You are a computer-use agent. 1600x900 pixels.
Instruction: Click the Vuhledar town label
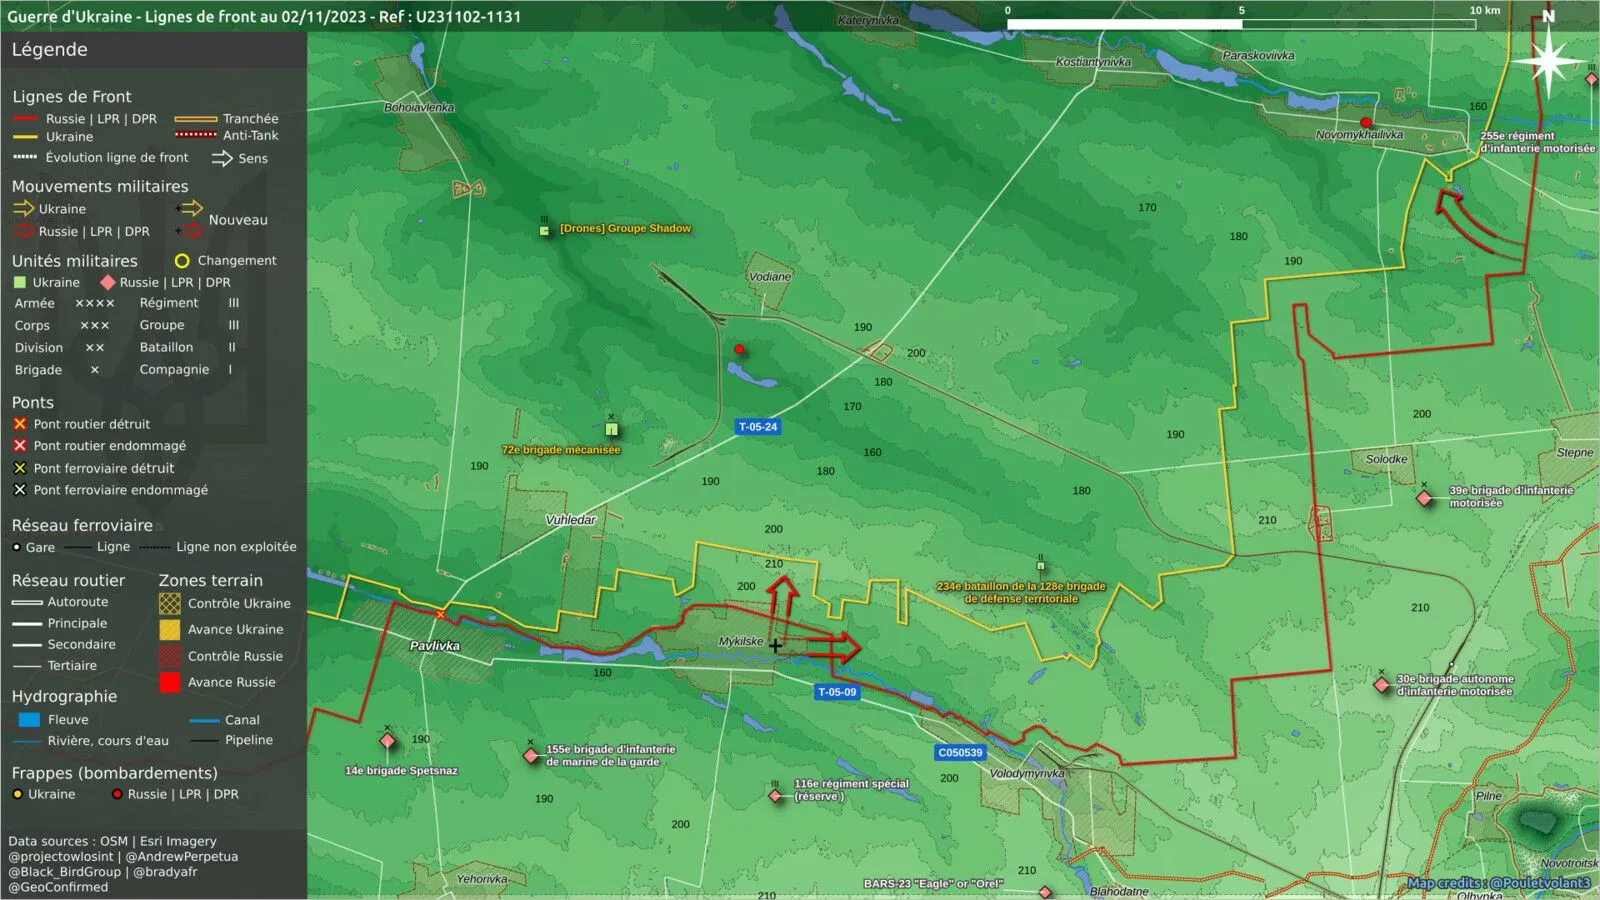[x=571, y=520]
